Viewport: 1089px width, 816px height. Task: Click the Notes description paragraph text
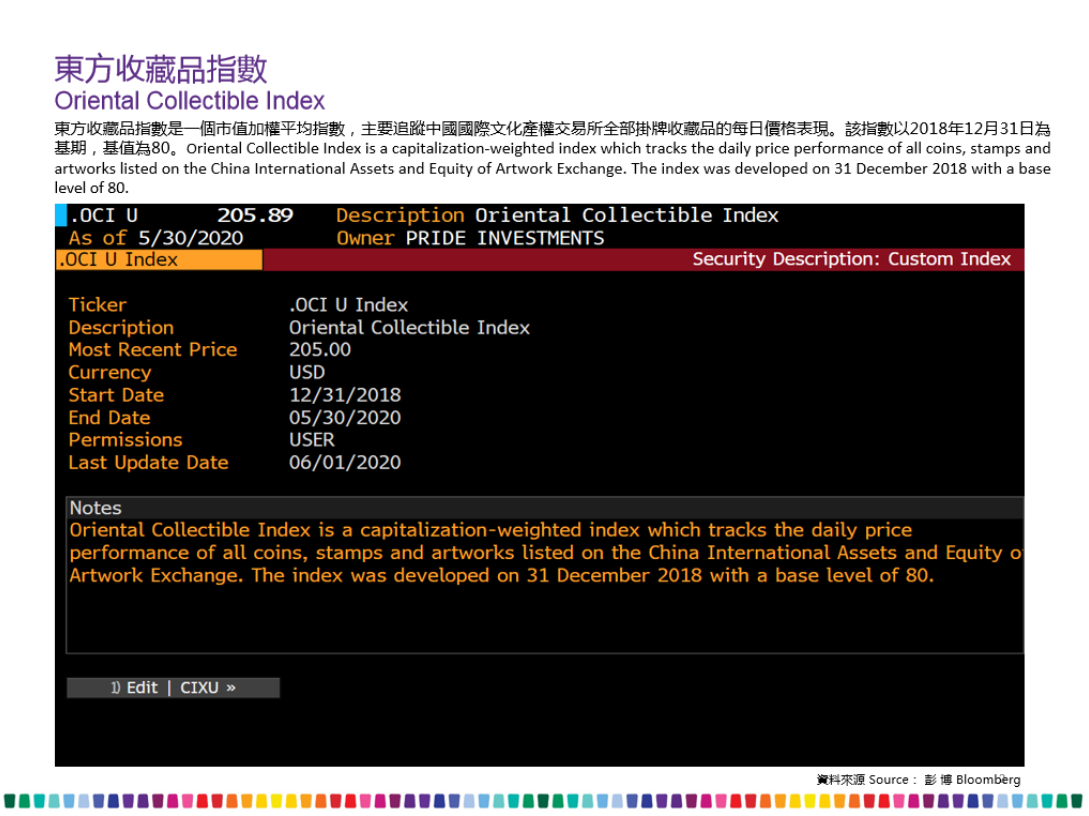tap(546, 553)
